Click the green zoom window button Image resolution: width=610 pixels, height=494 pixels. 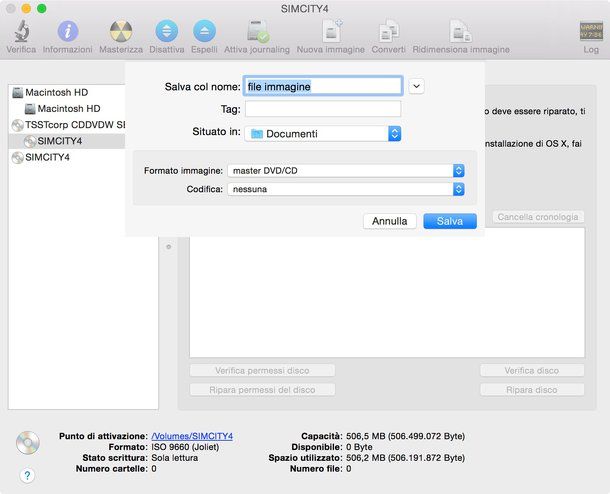[x=41, y=9]
